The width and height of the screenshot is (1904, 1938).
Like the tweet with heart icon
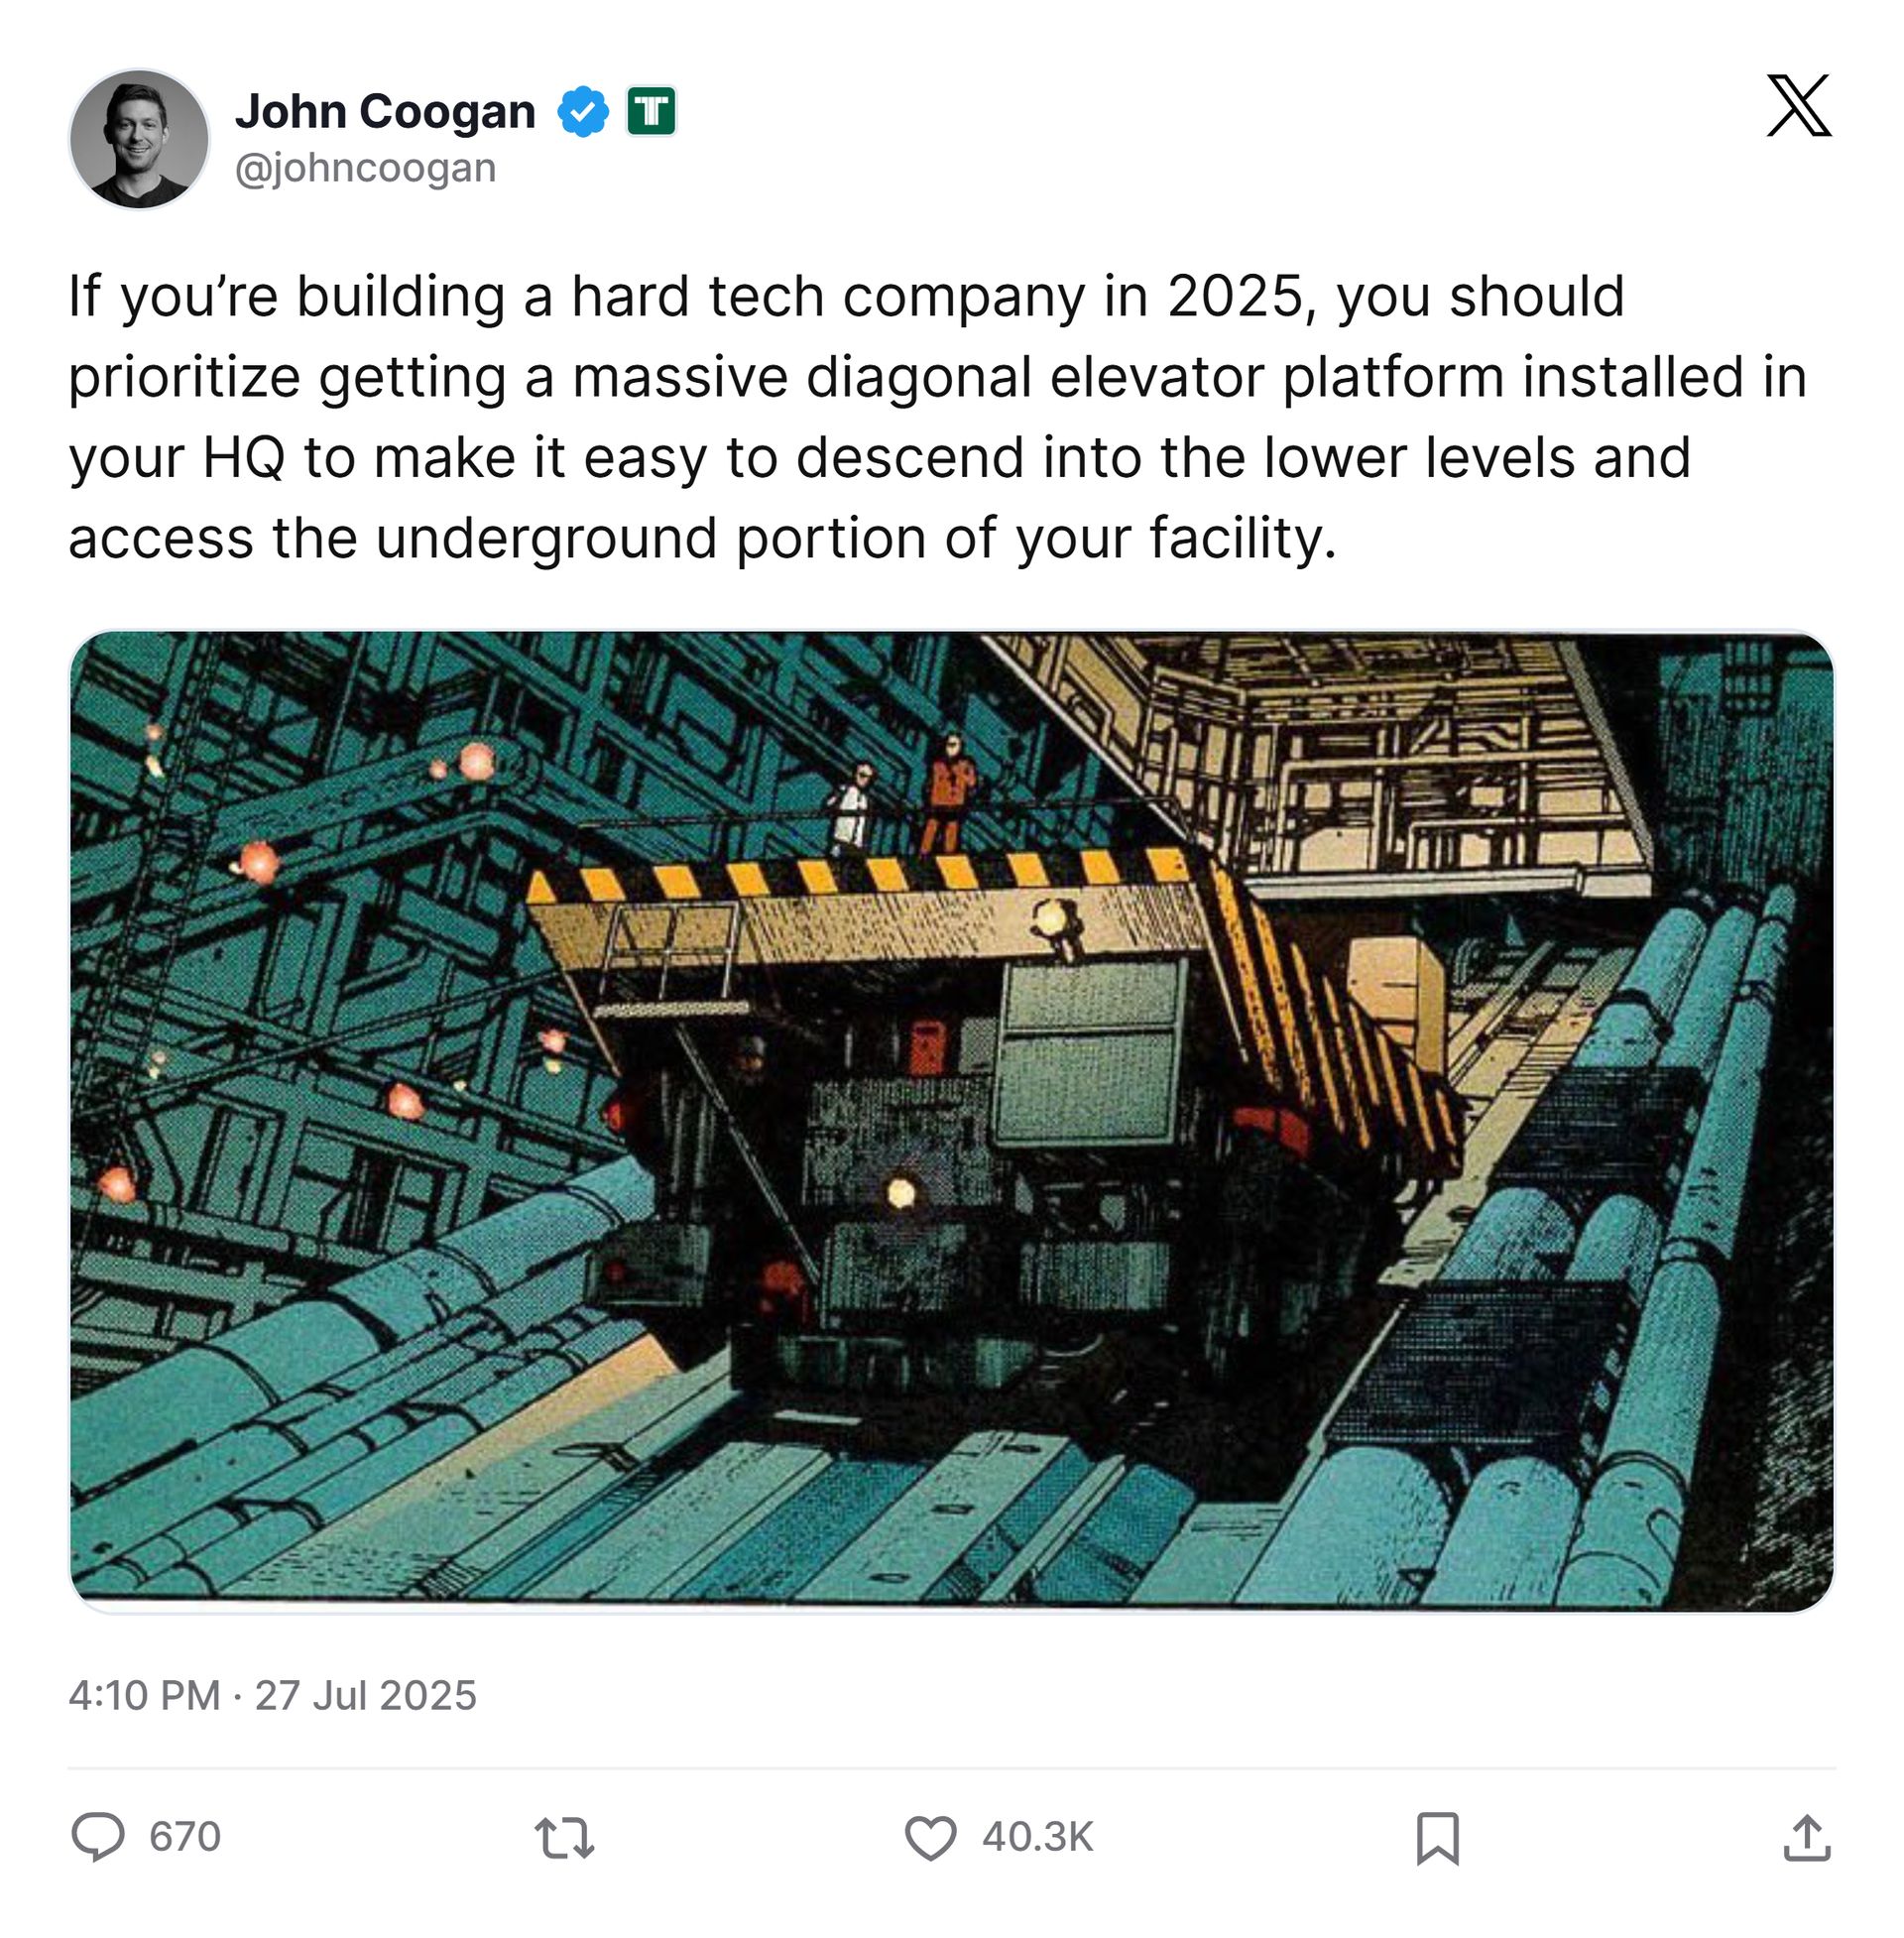tap(930, 1837)
